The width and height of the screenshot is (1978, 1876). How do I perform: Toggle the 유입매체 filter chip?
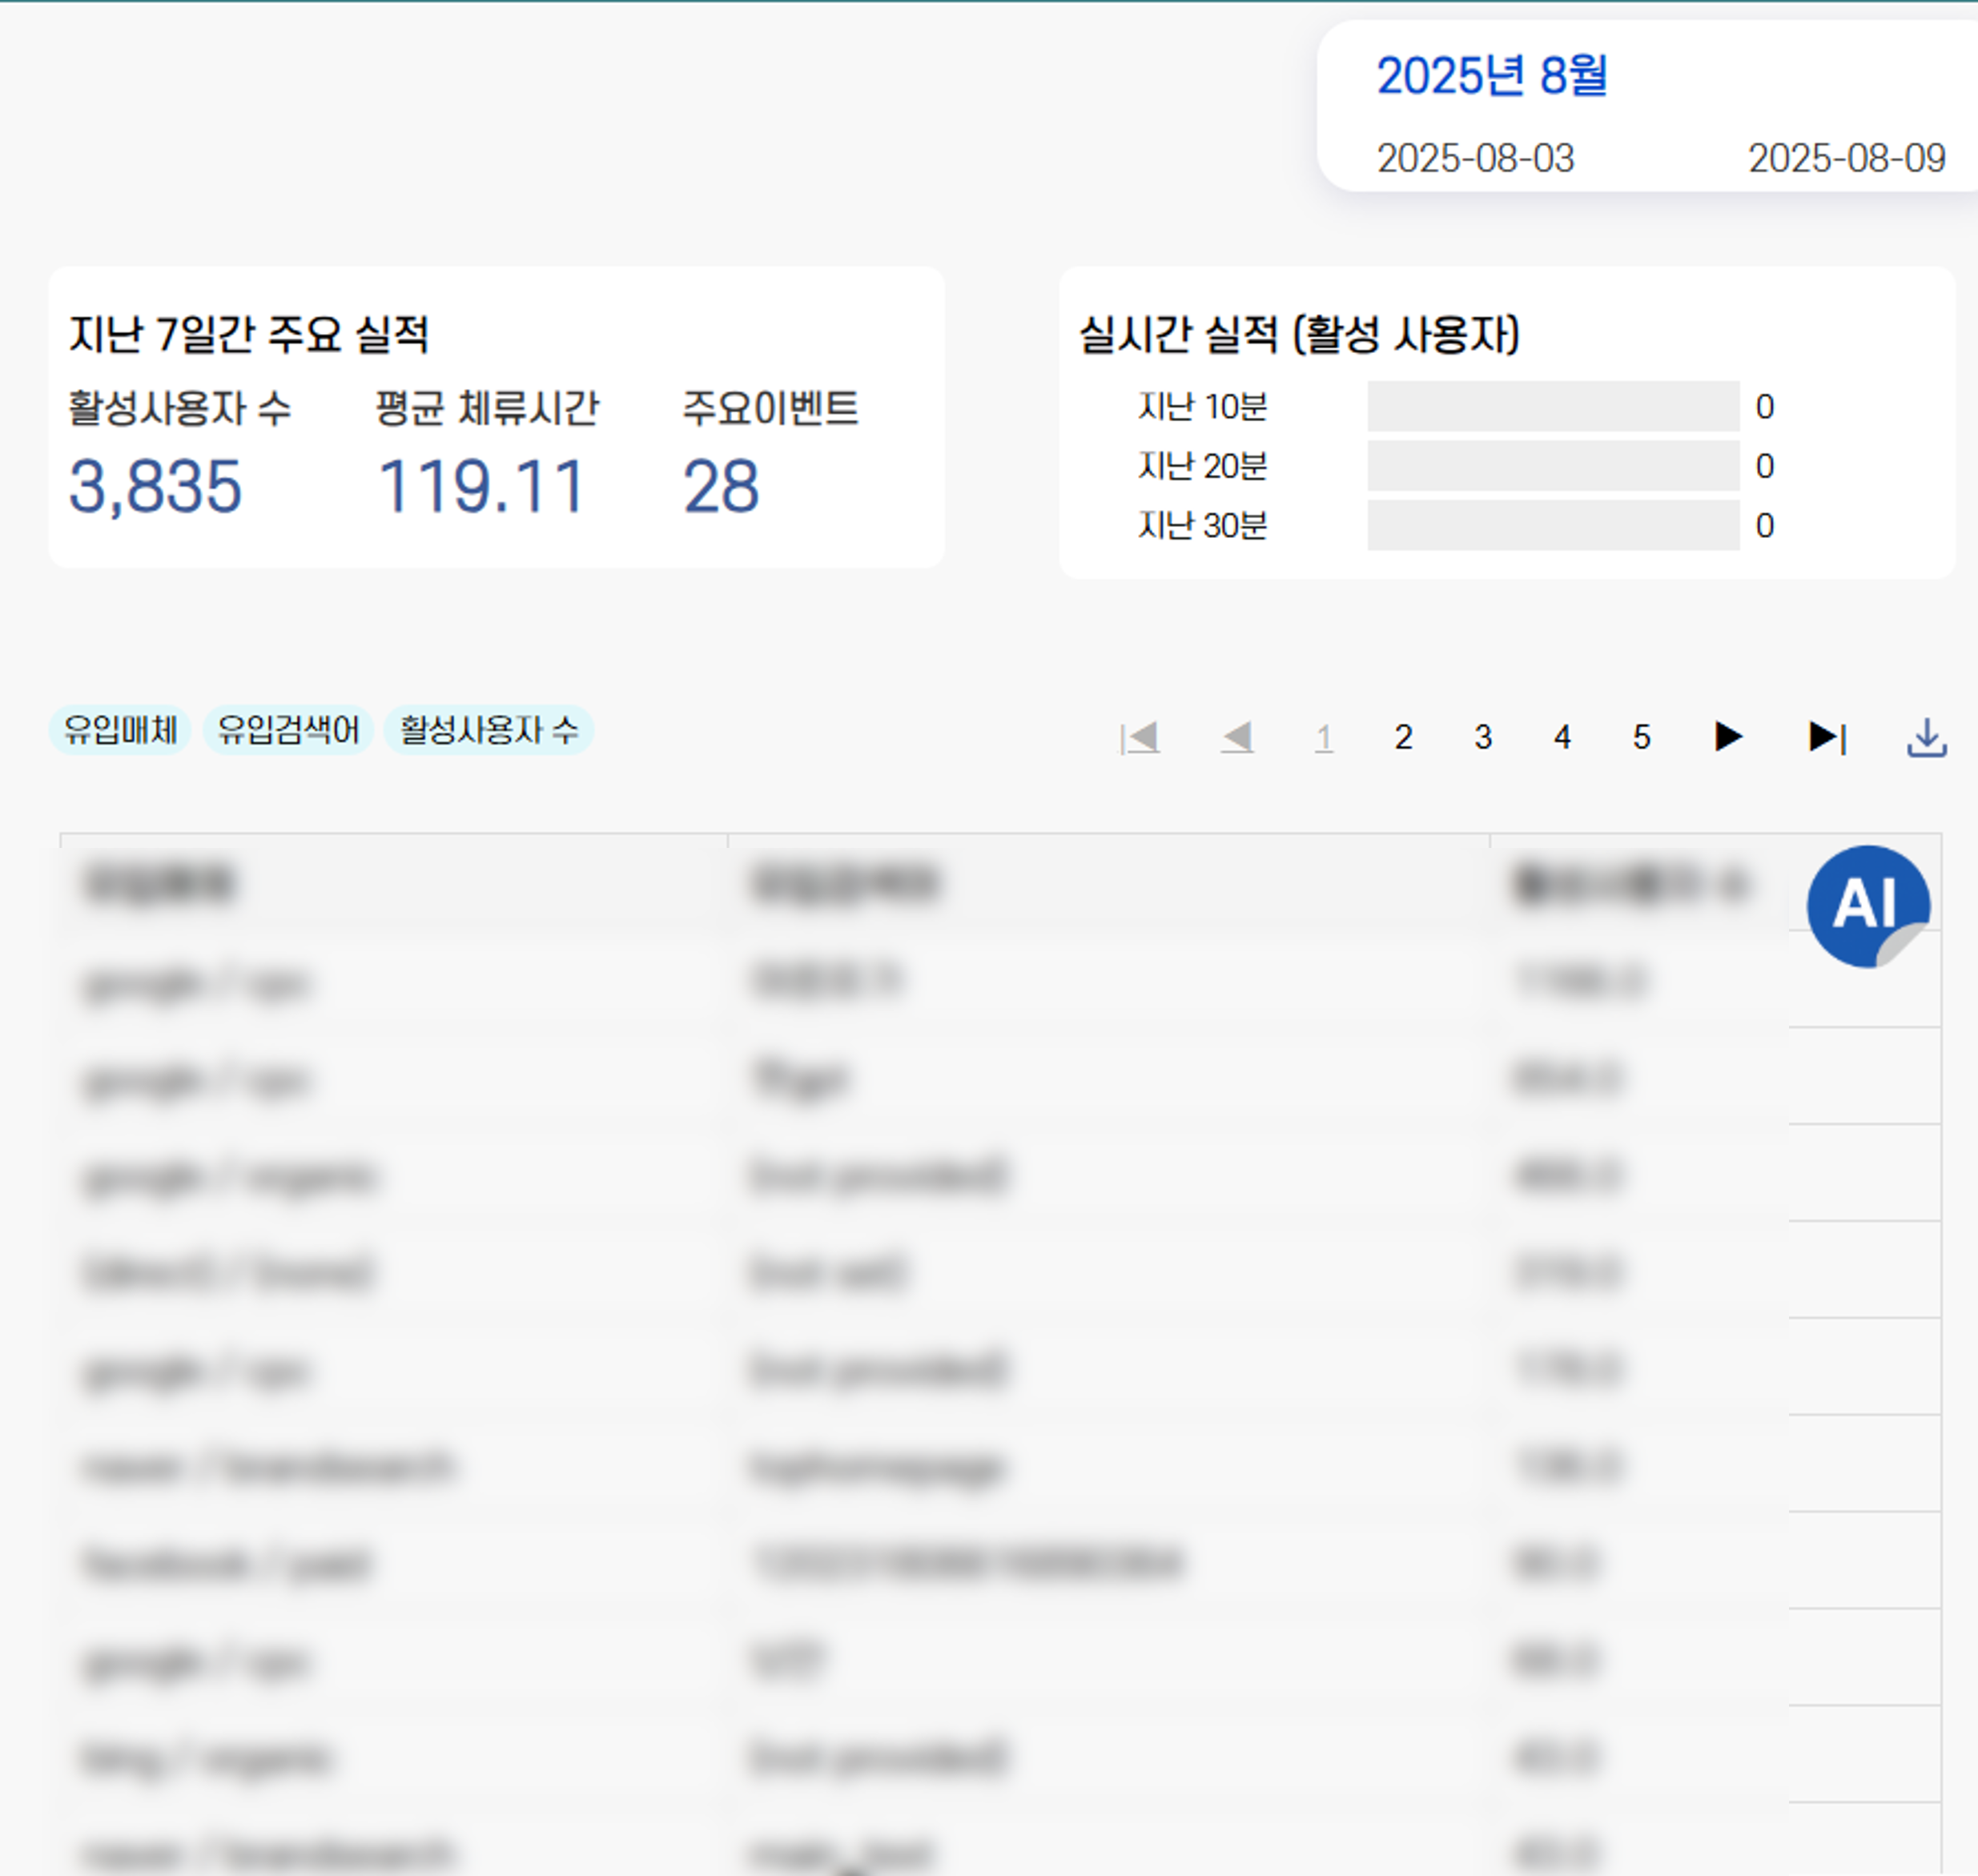tap(119, 731)
